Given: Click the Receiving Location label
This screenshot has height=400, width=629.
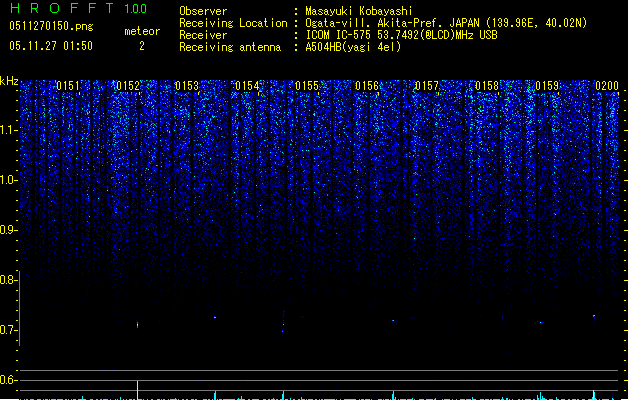Looking at the screenshot, I should coord(233,23).
